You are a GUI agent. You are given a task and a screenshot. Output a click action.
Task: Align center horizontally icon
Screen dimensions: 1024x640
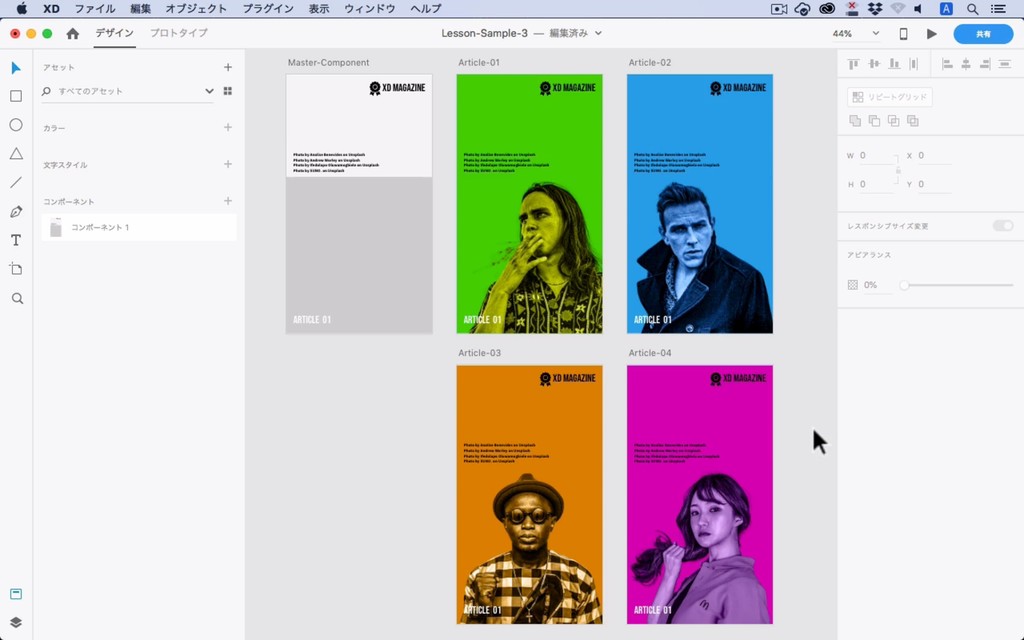[966, 64]
